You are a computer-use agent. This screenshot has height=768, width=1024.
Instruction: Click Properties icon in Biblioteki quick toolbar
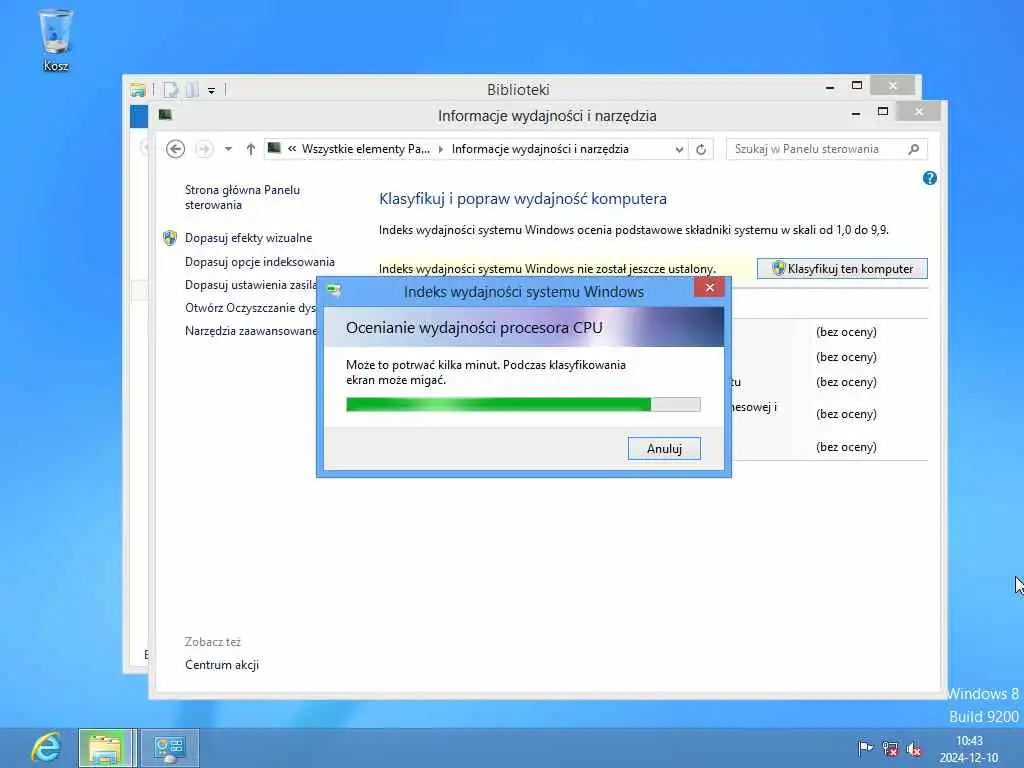(x=170, y=89)
